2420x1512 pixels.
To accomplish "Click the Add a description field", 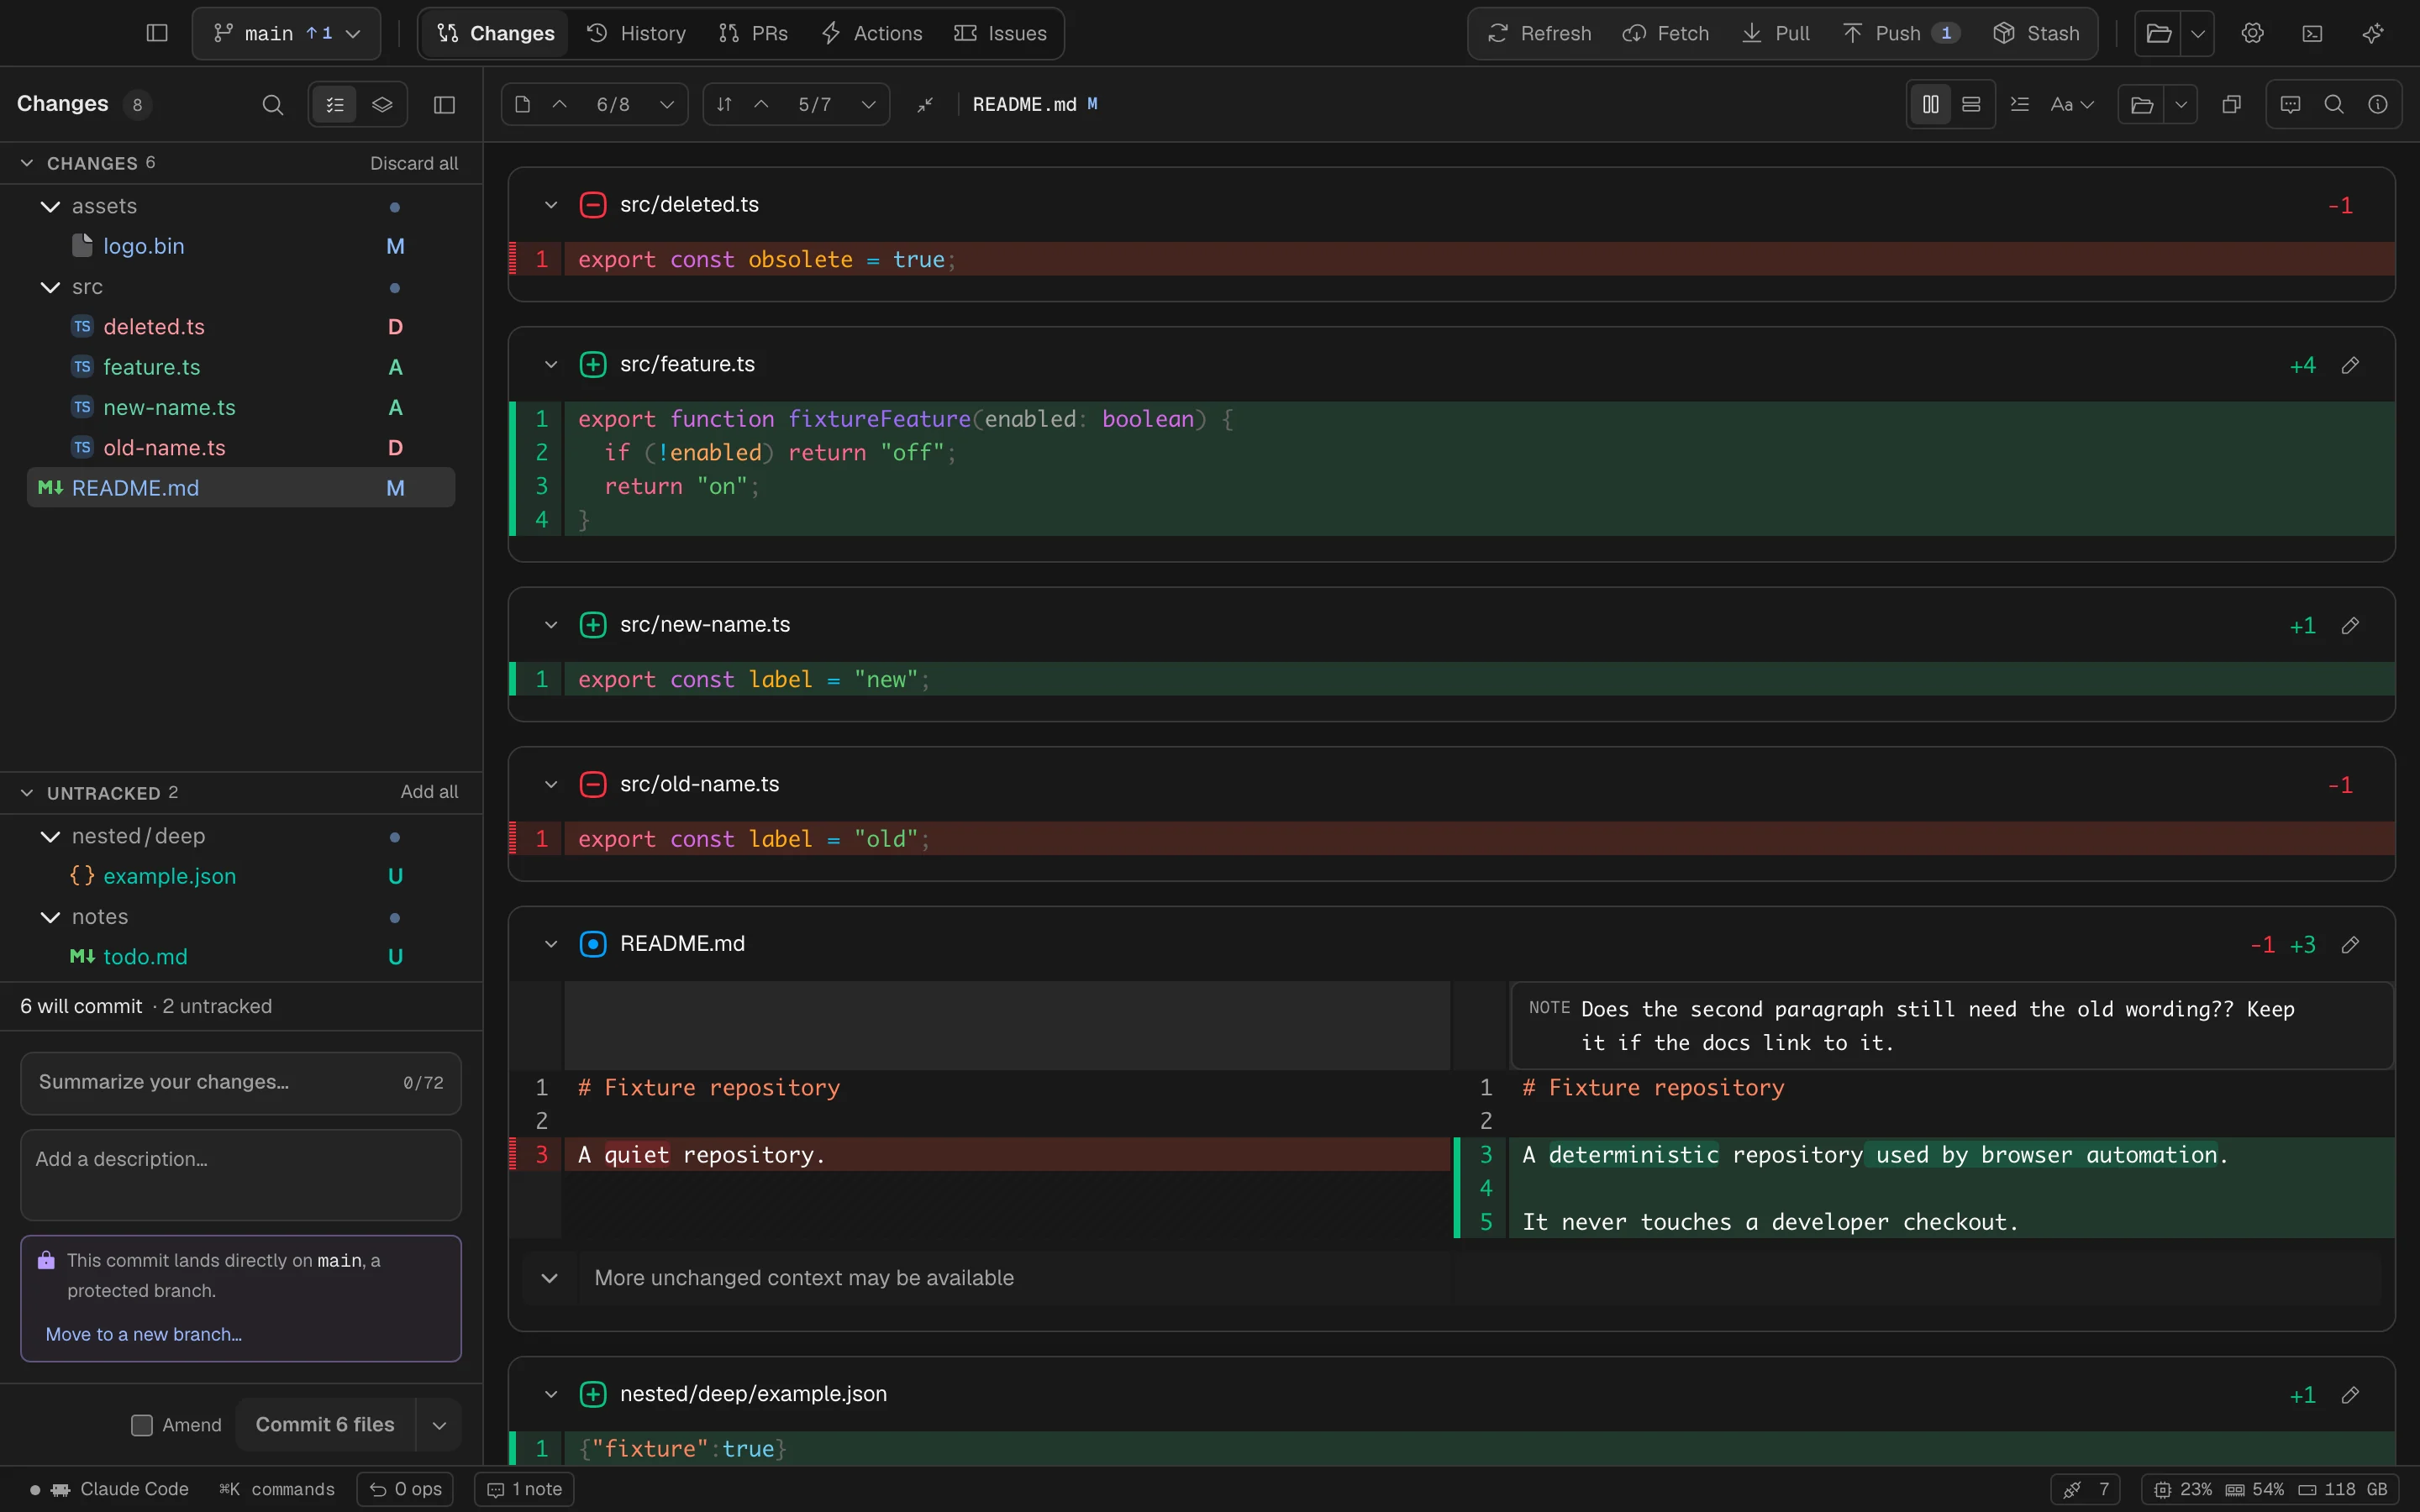I will [x=241, y=1175].
